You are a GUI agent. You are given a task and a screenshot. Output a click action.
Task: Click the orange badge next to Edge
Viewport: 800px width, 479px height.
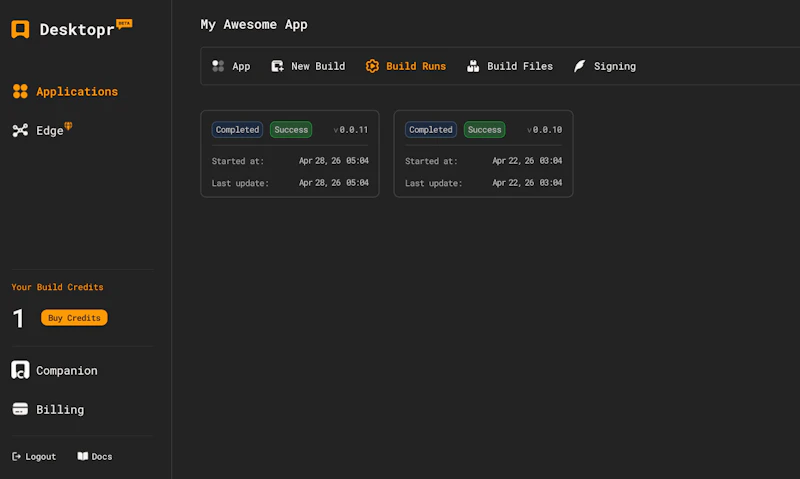tap(68, 125)
